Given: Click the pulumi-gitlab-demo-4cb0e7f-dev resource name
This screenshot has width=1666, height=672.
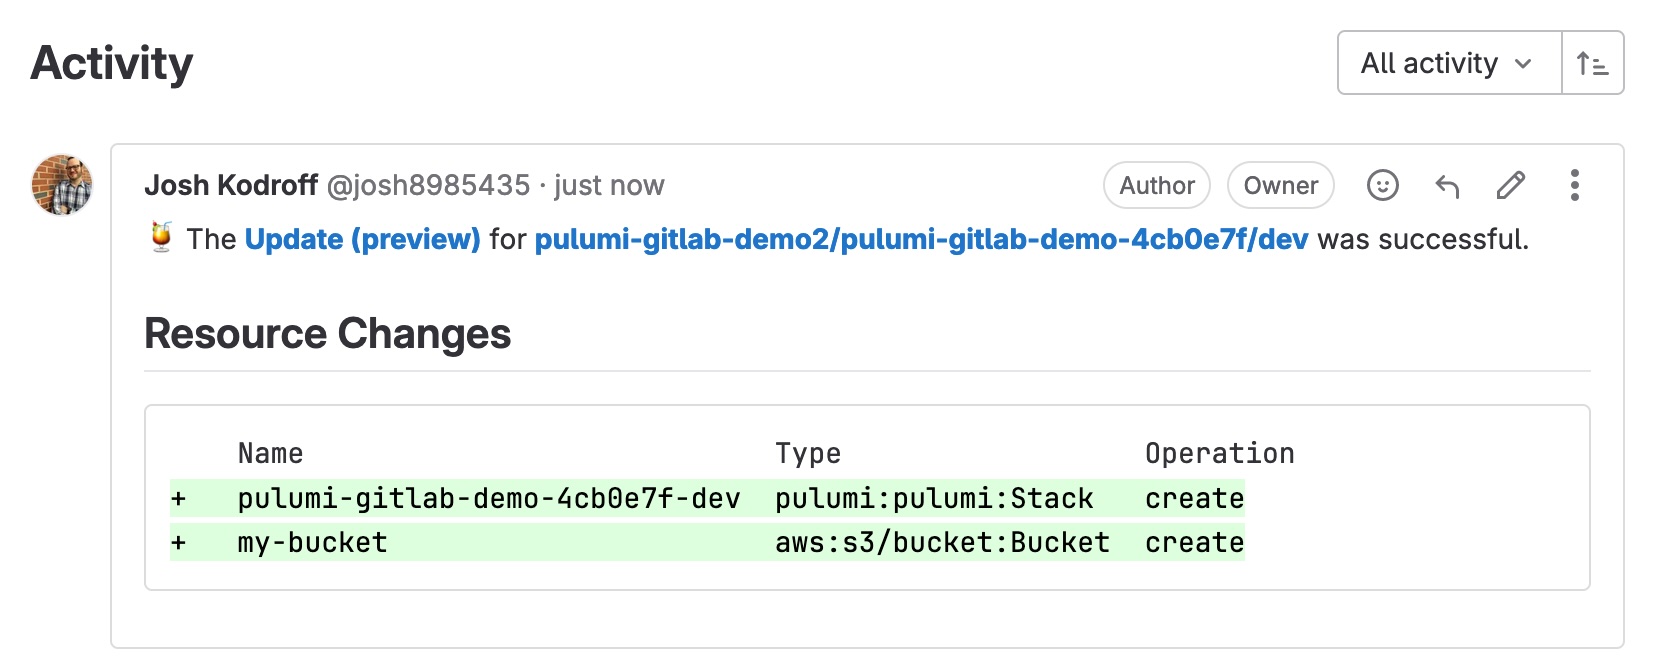Looking at the screenshot, I should click(489, 498).
